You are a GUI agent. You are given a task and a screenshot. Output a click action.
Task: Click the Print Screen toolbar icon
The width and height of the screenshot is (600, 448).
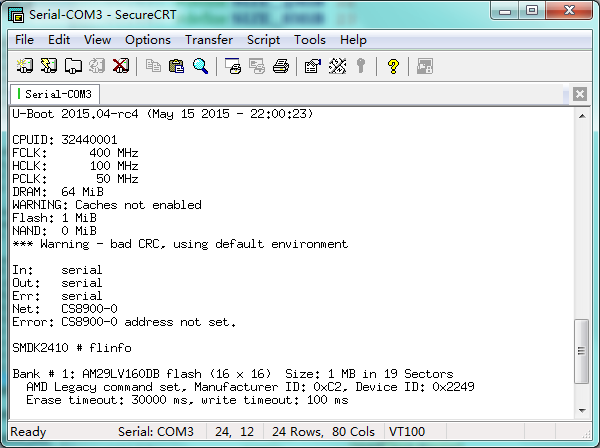pyautogui.click(x=233, y=66)
